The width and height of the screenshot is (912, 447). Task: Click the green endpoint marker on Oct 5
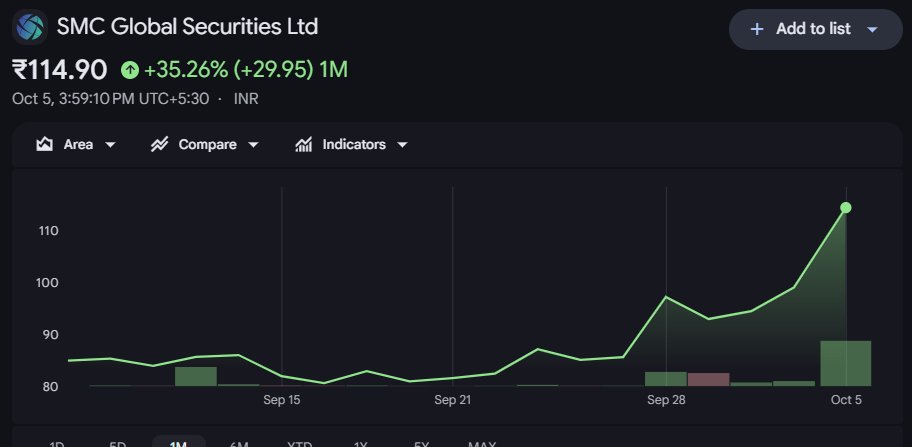[x=846, y=208]
